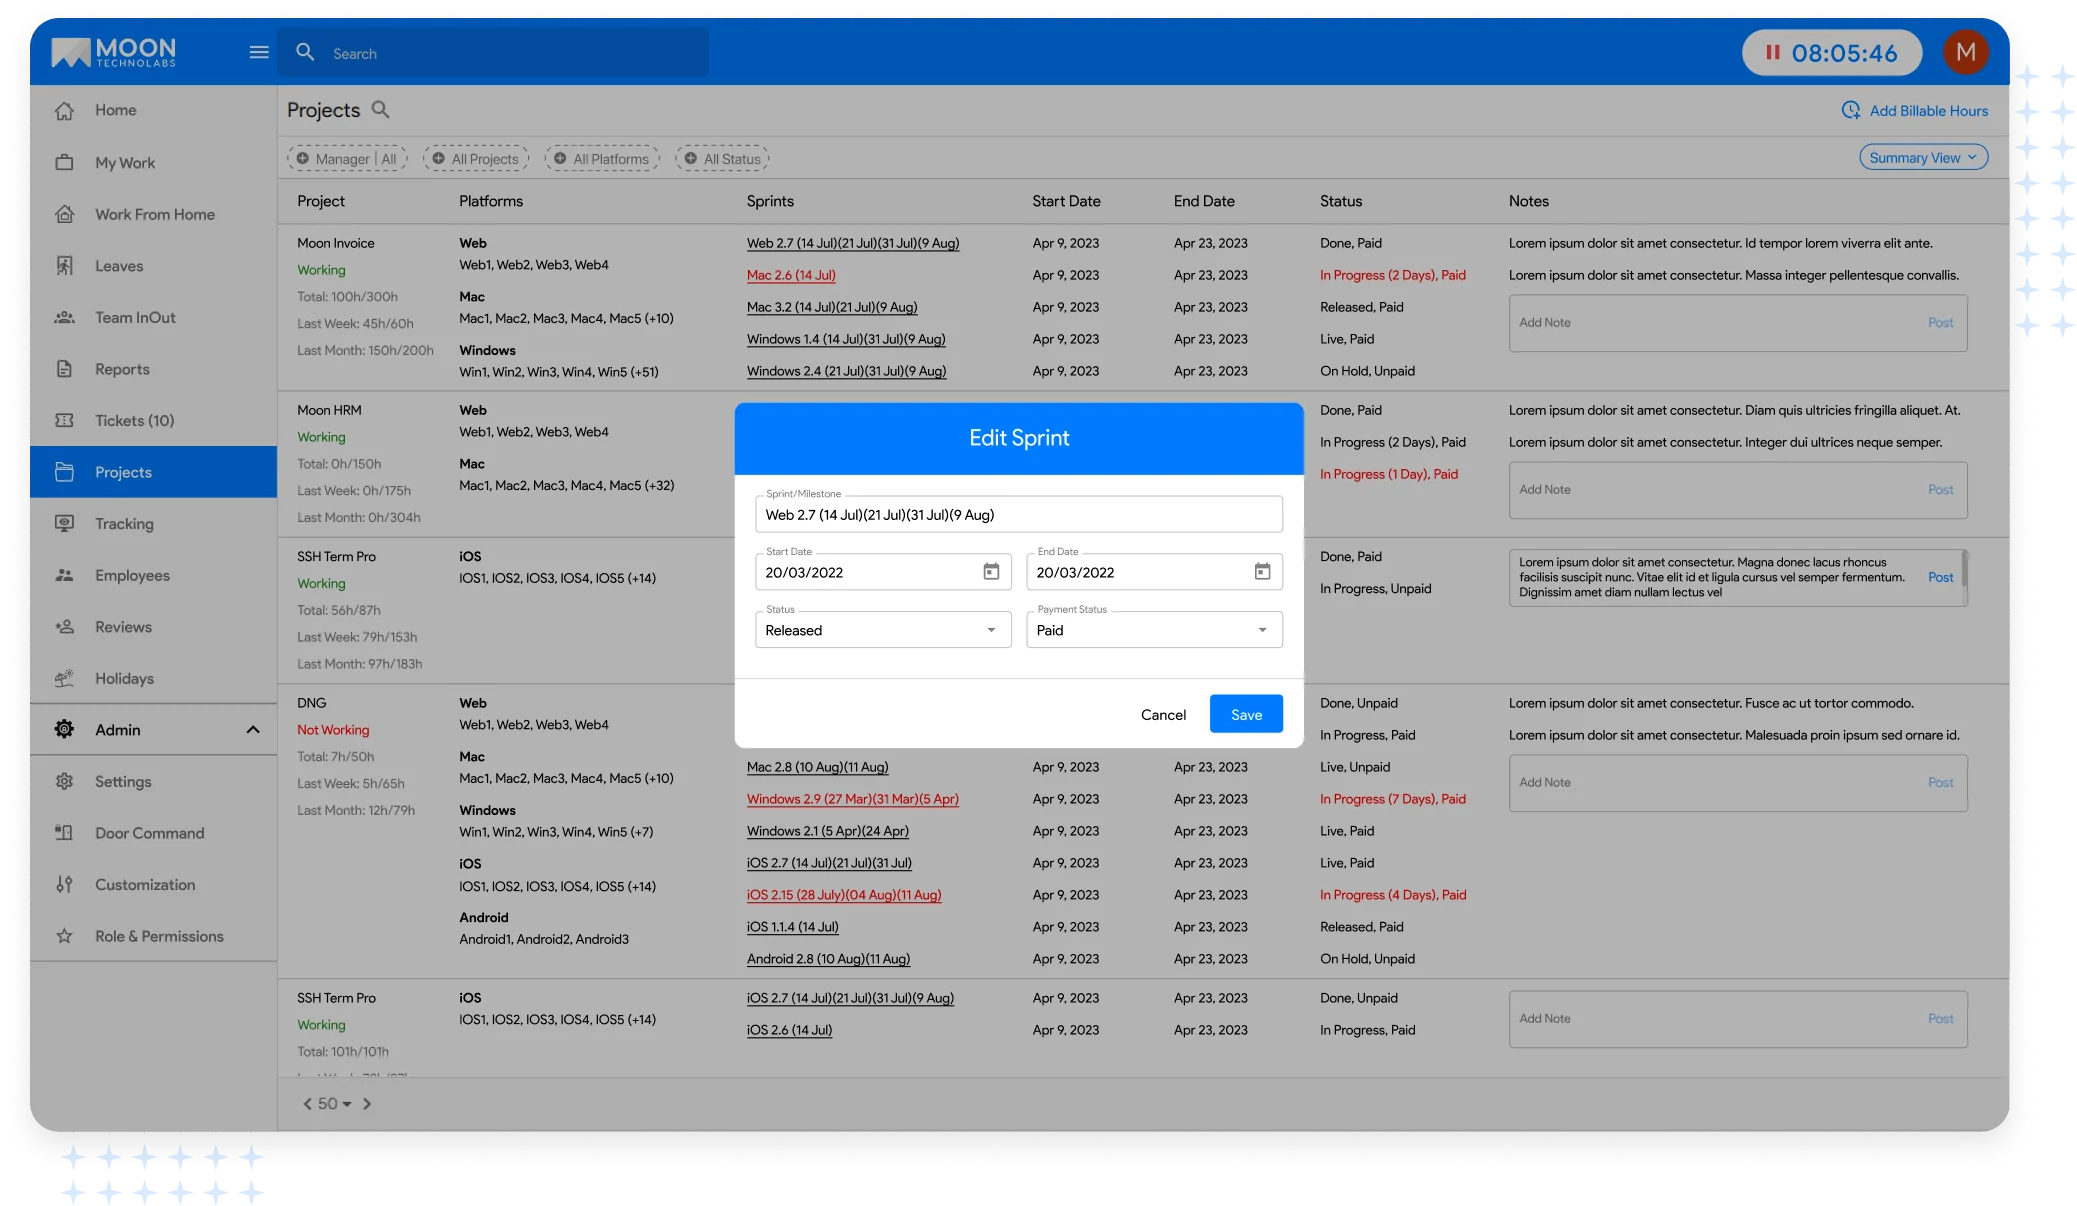Click the Role & Permissions star icon
Image resolution: width=2077 pixels, height=1206 pixels.
(x=65, y=936)
